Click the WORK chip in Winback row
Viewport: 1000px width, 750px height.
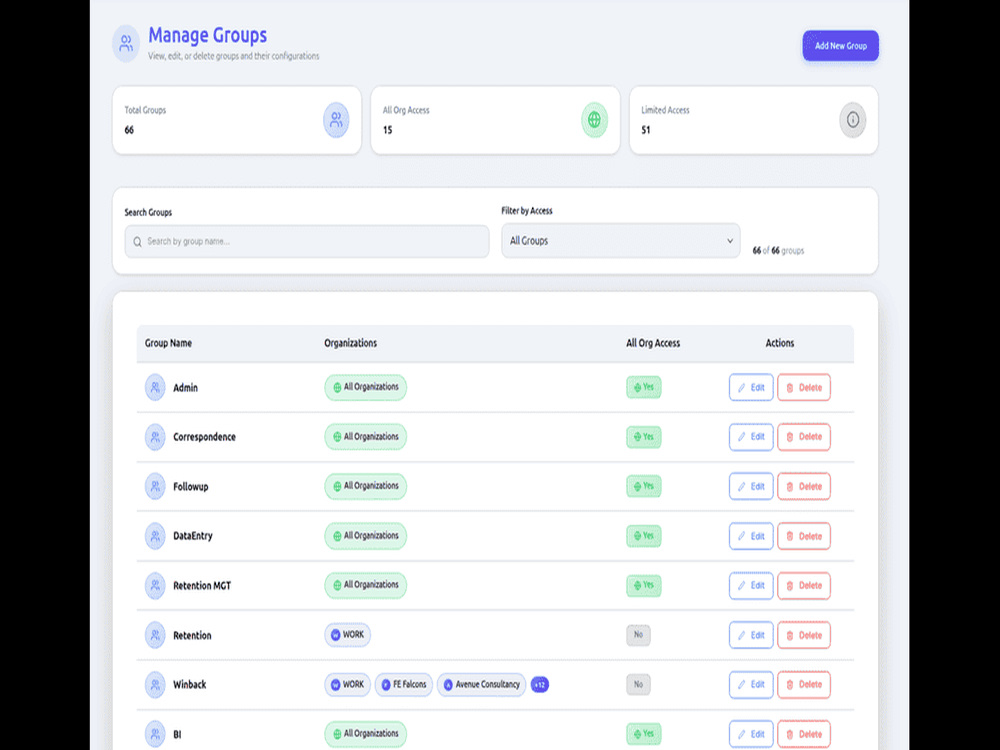click(x=348, y=684)
